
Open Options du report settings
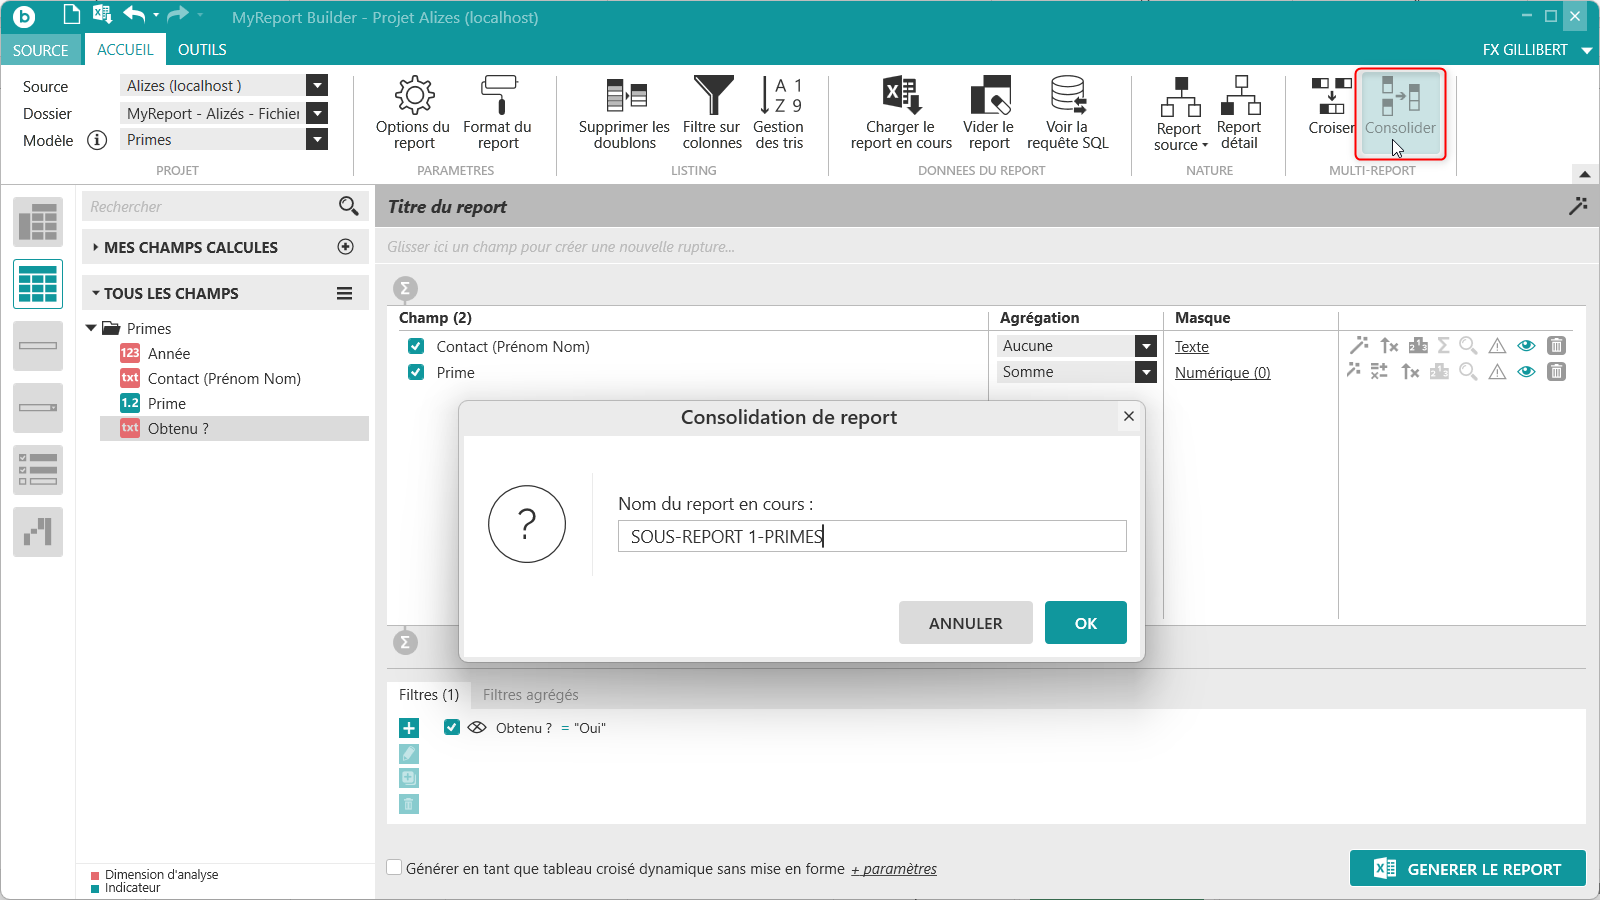pyautogui.click(x=413, y=113)
